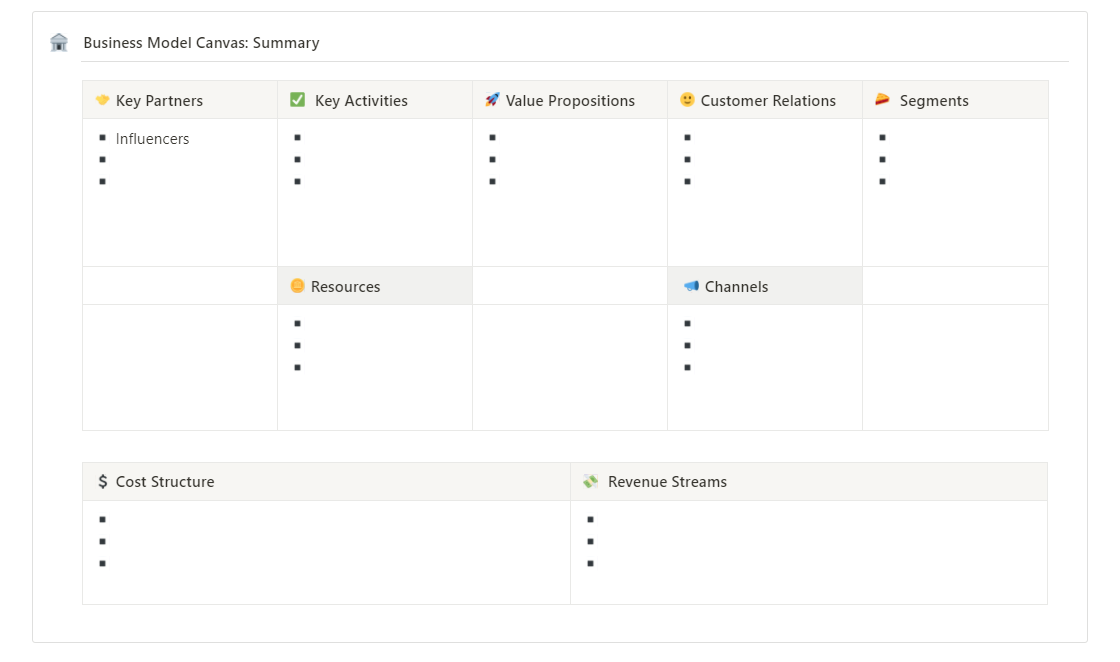This screenshot has height=662, width=1120.
Task: Select the coin icon next to Resources
Action: tap(297, 286)
